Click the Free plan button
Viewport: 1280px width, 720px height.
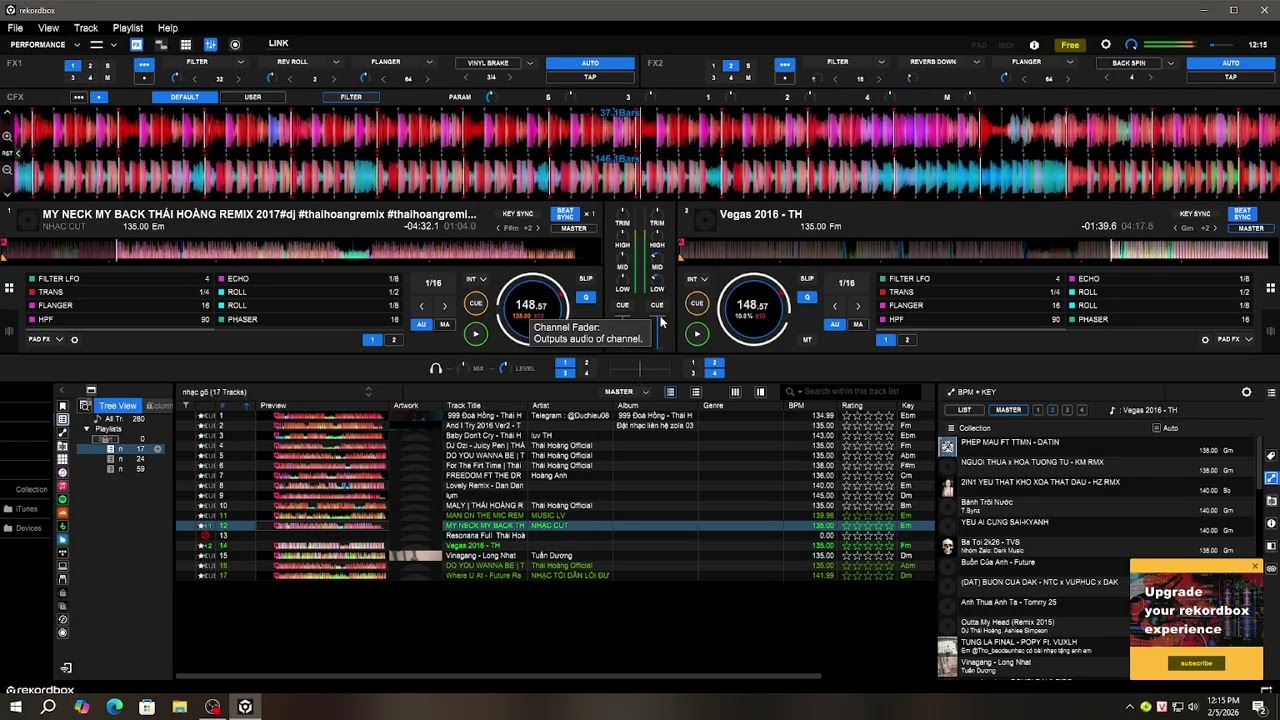point(1070,45)
